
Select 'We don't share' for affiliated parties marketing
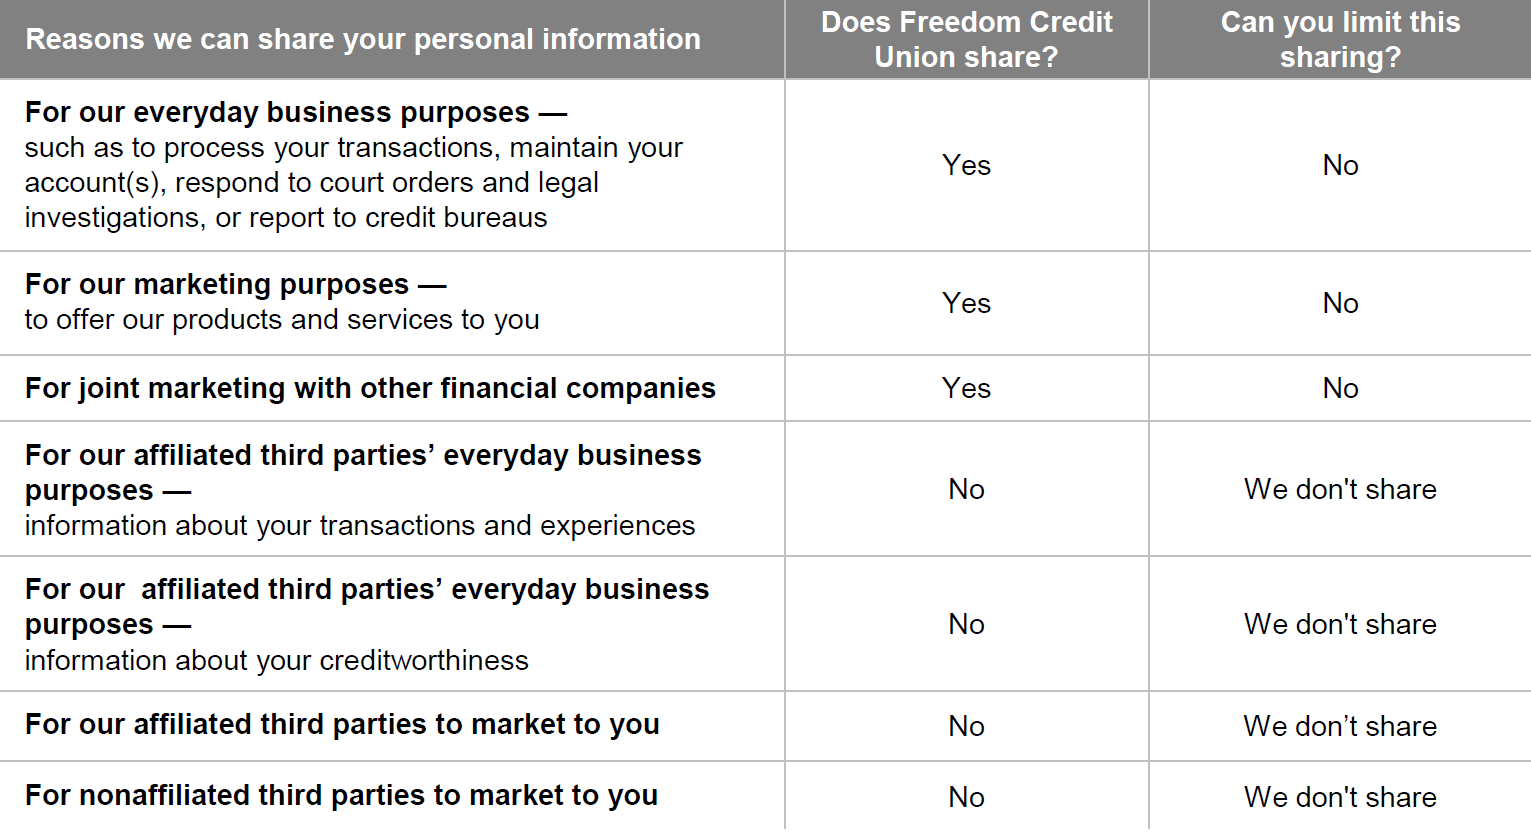[x=1340, y=726]
